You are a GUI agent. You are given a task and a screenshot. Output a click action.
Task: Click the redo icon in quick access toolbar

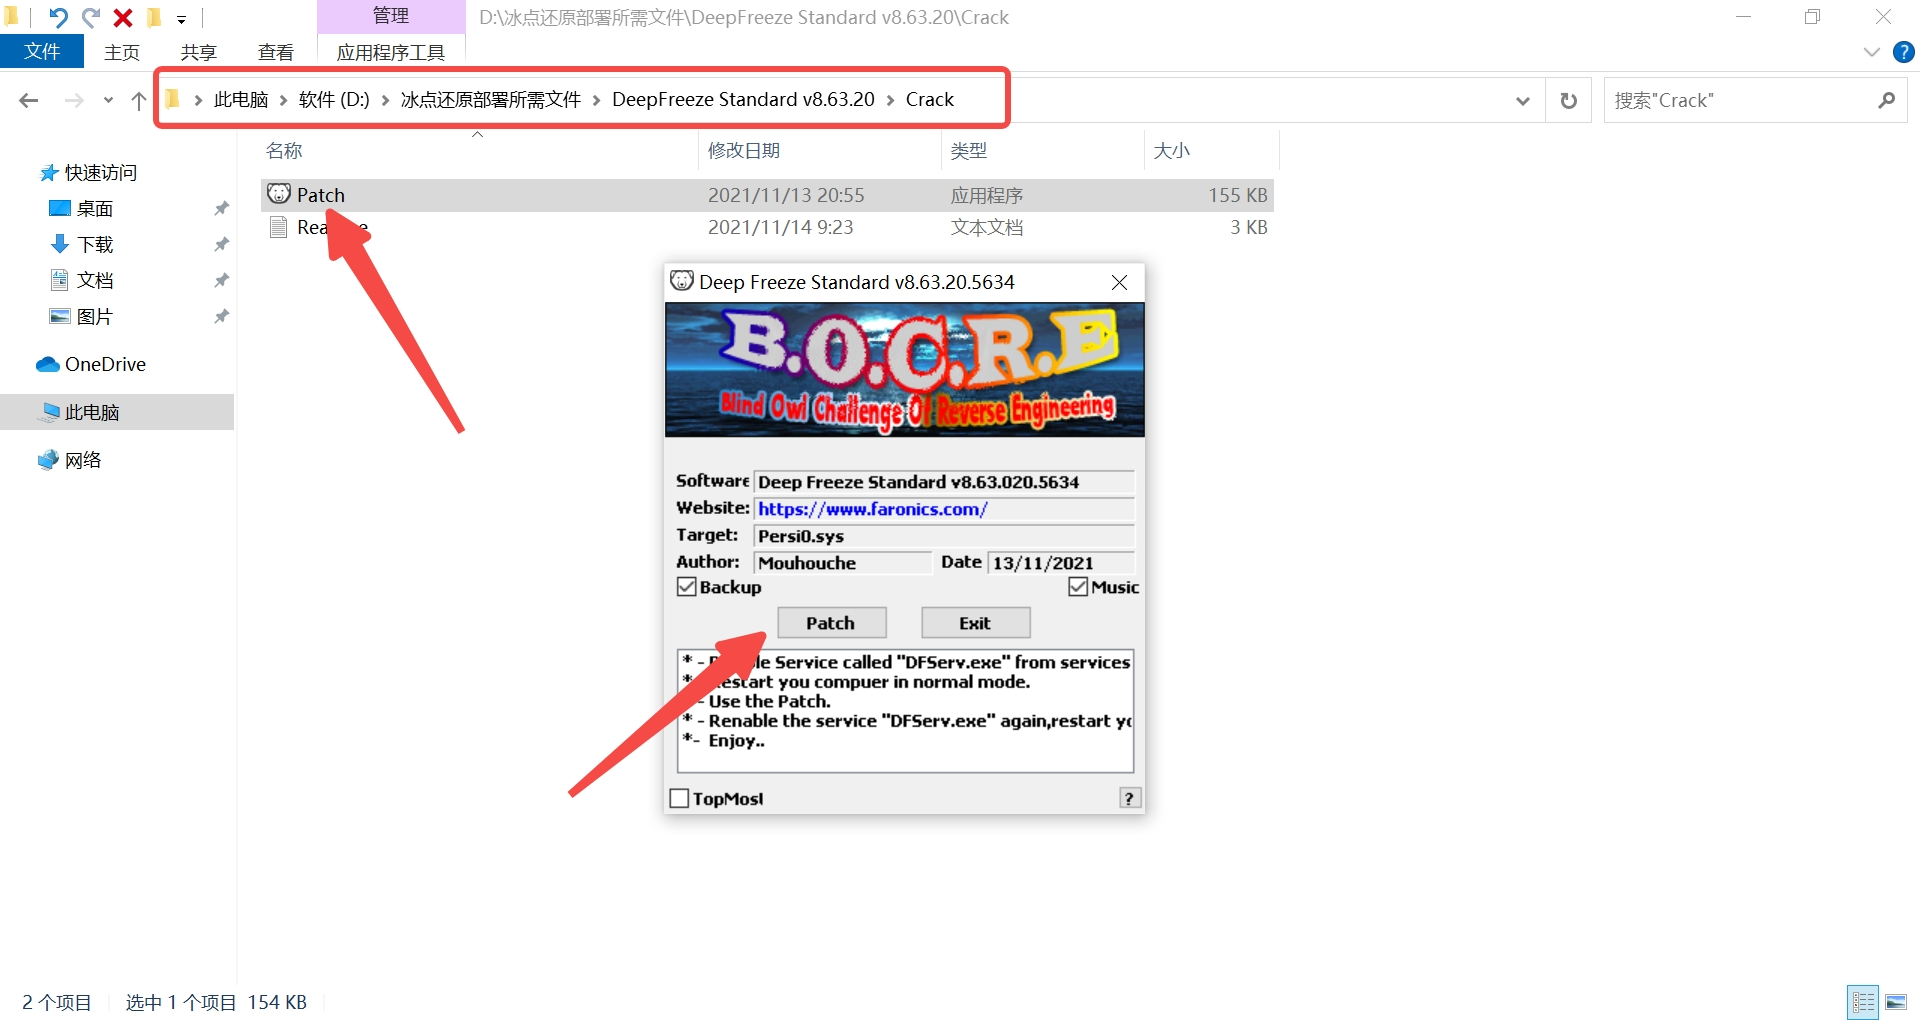(x=91, y=17)
